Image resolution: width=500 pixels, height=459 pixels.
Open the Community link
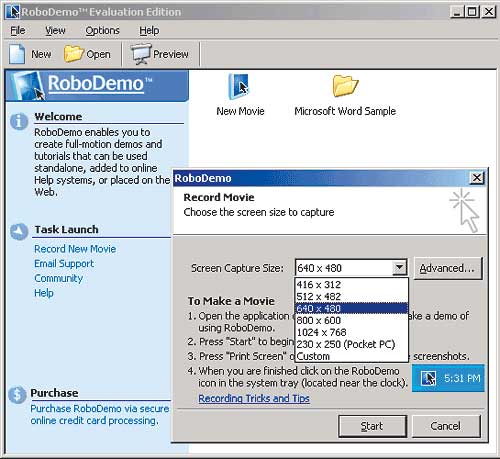(x=58, y=278)
